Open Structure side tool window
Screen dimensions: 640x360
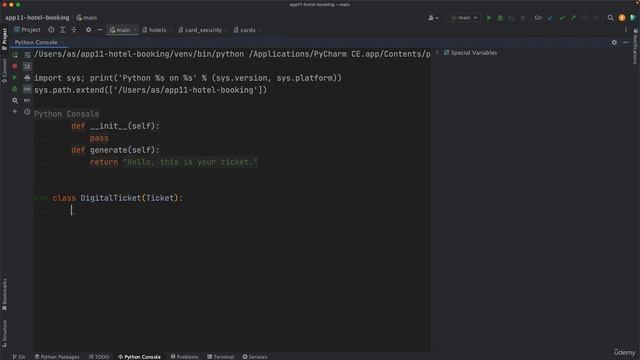pos(4,333)
